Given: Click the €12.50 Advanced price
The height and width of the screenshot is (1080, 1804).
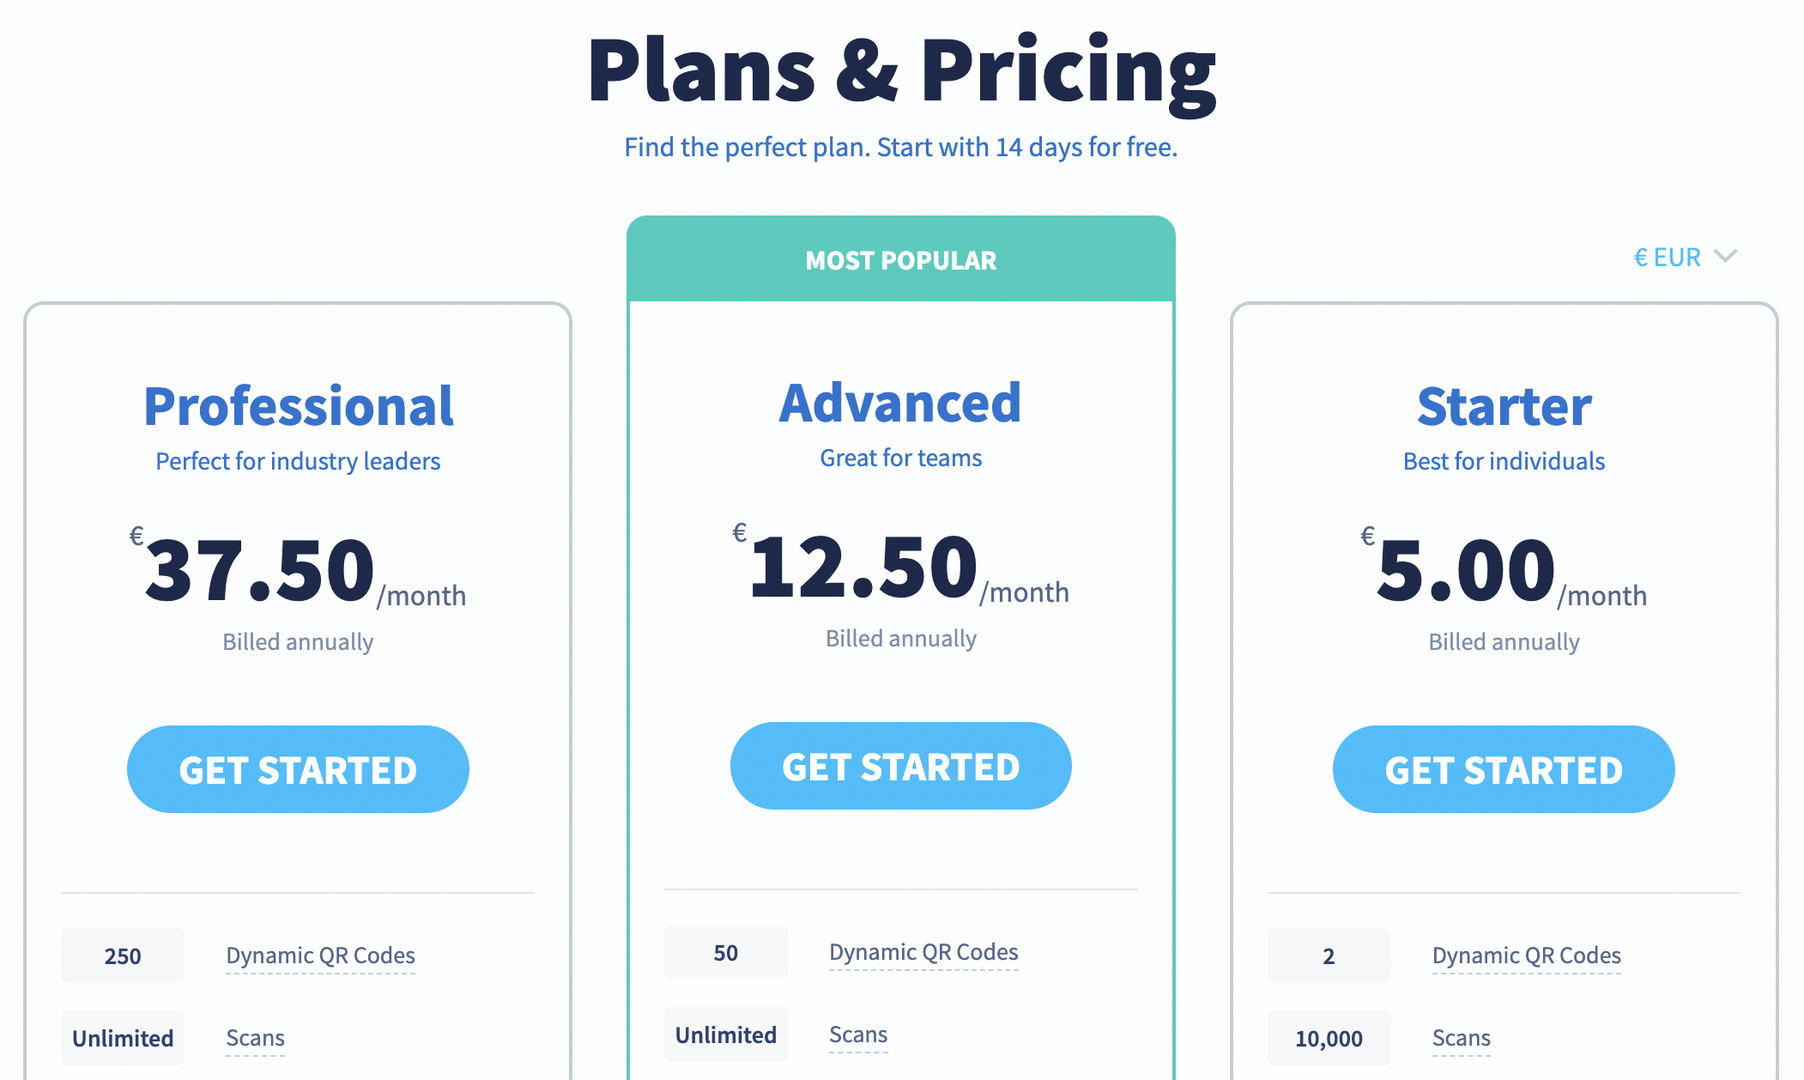Looking at the screenshot, I should tap(862, 568).
